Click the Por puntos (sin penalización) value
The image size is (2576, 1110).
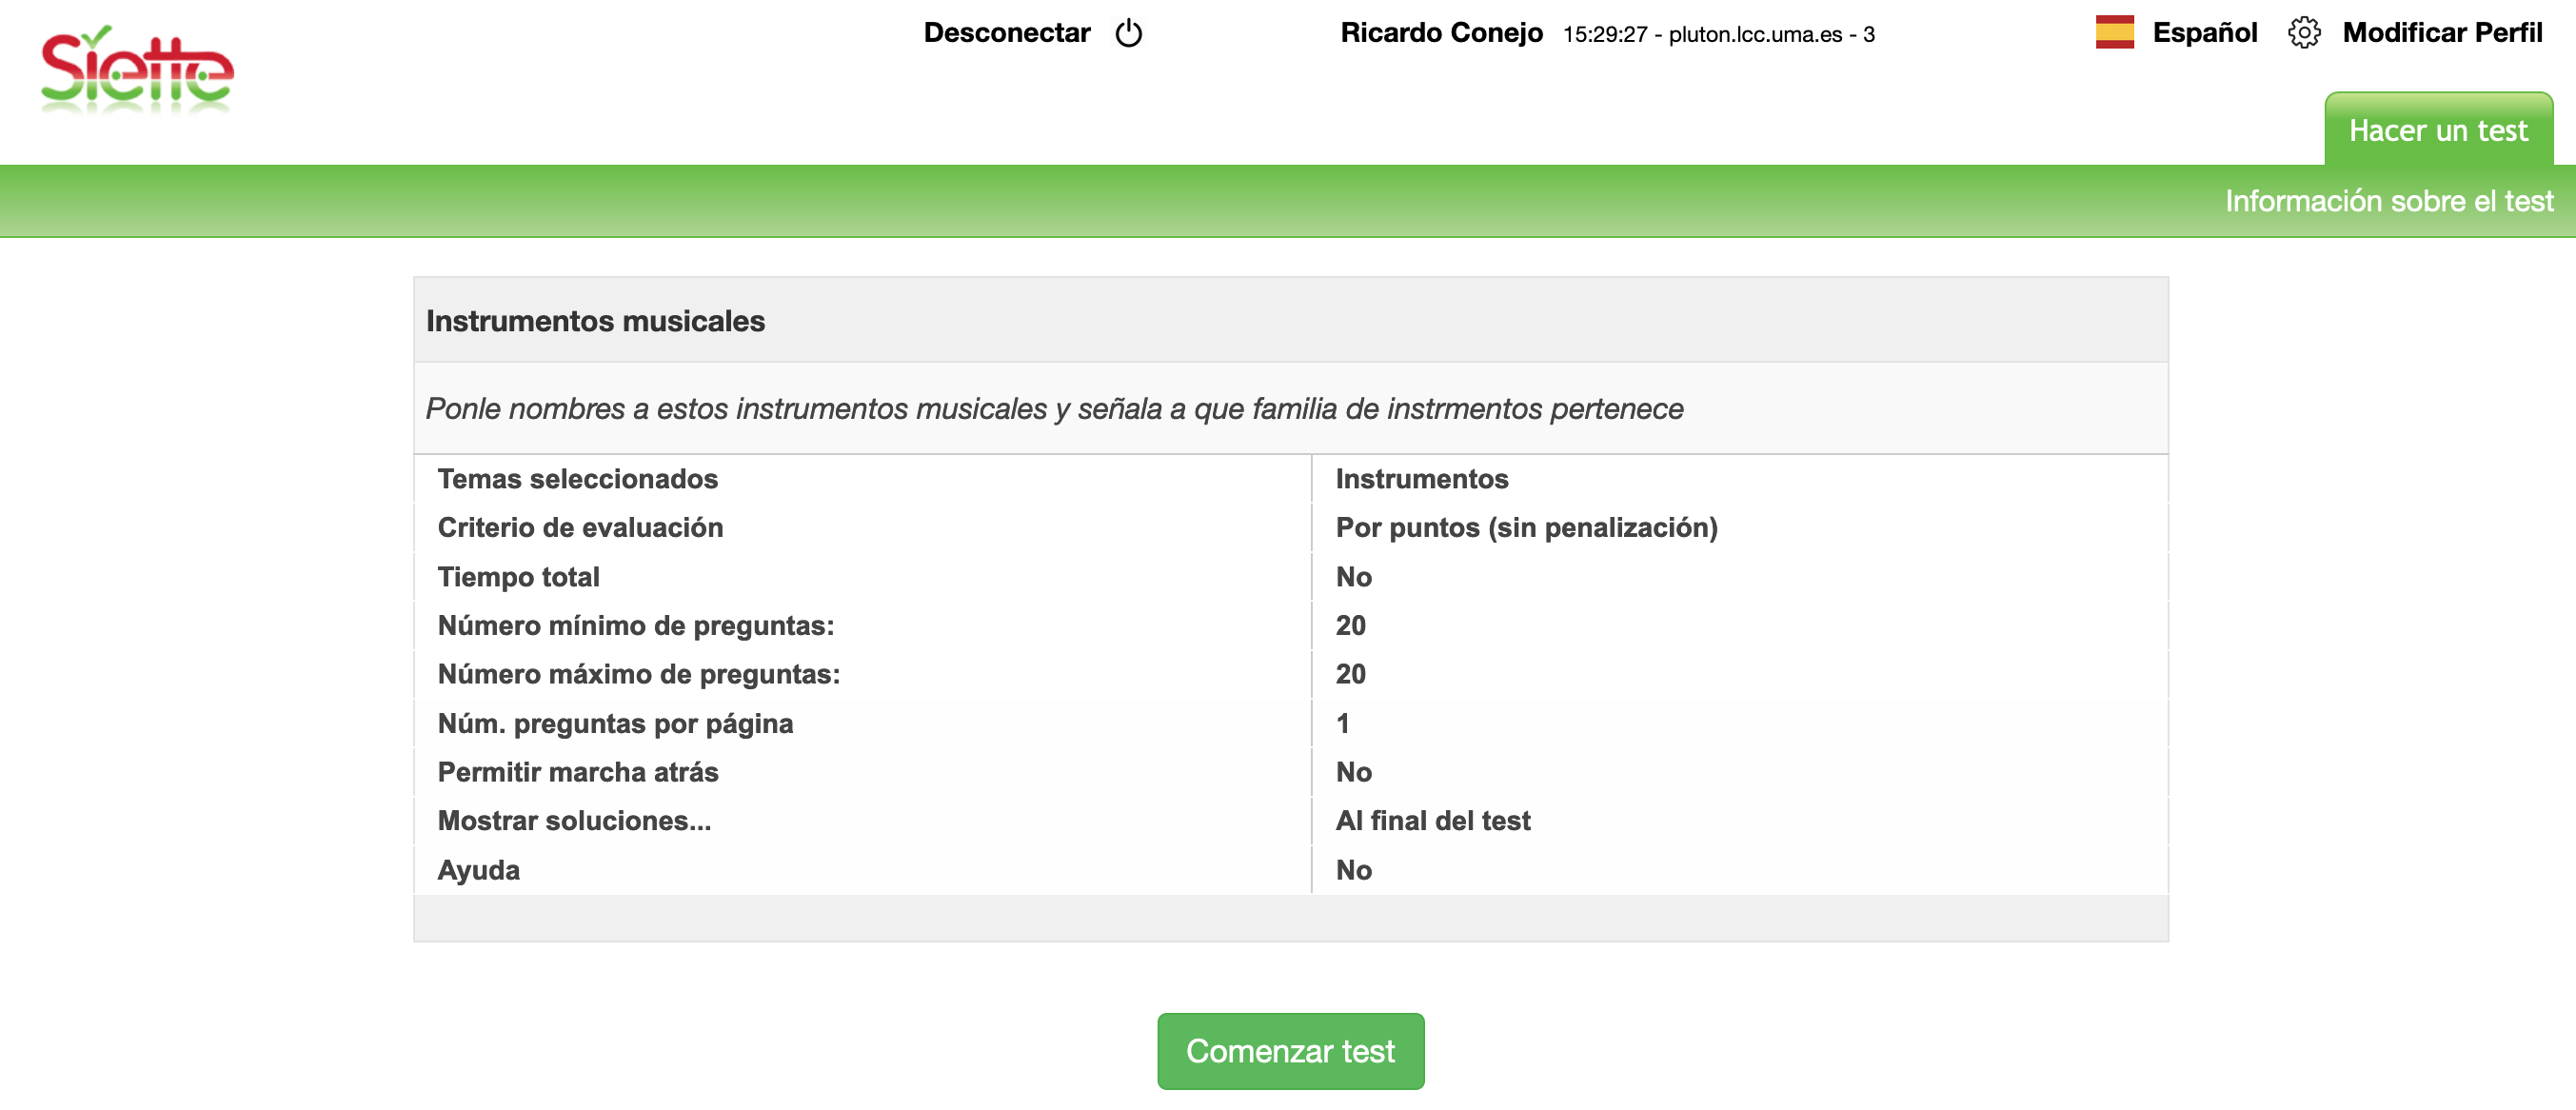pos(1526,528)
